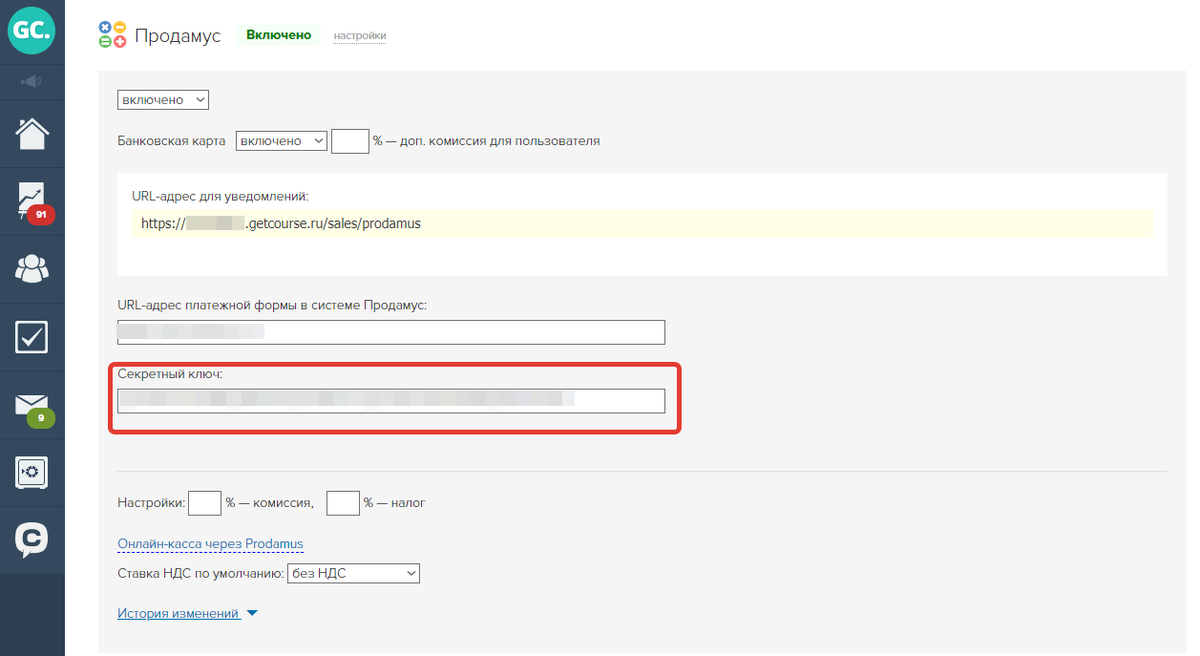Open the Ставка НДС 'без НДС' dropdown
This screenshot has height=656, width=1200.
[353, 573]
